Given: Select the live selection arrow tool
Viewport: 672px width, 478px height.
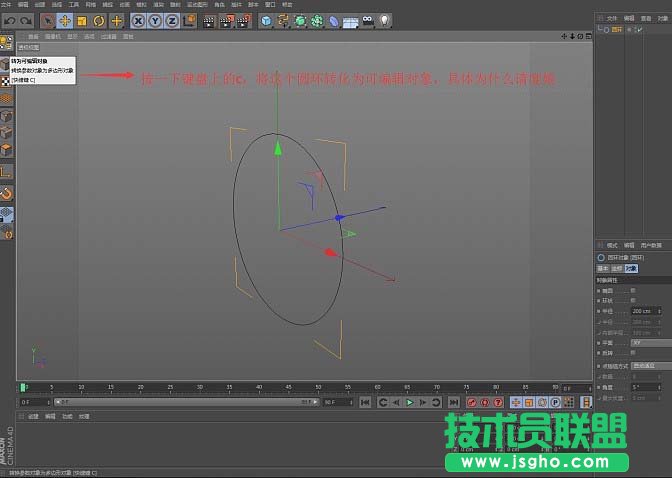Looking at the screenshot, I should click(48, 21).
